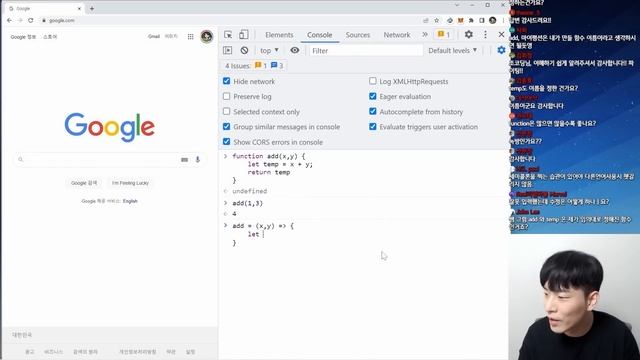
Task: Open Chrome profile avatar in toolbar
Action: point(493,20)
